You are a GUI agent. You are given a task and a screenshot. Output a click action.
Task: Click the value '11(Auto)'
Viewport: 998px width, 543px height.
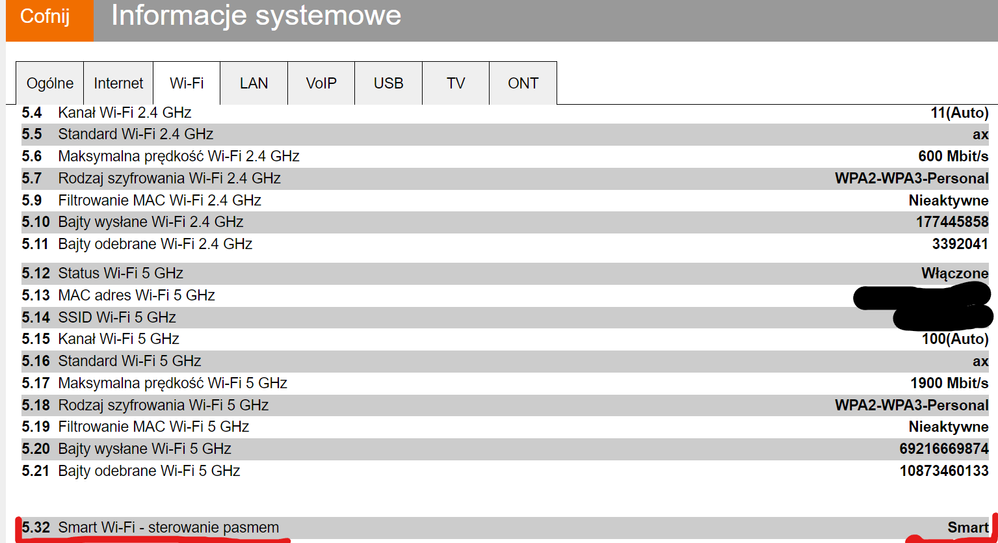(x=959, y=113)
